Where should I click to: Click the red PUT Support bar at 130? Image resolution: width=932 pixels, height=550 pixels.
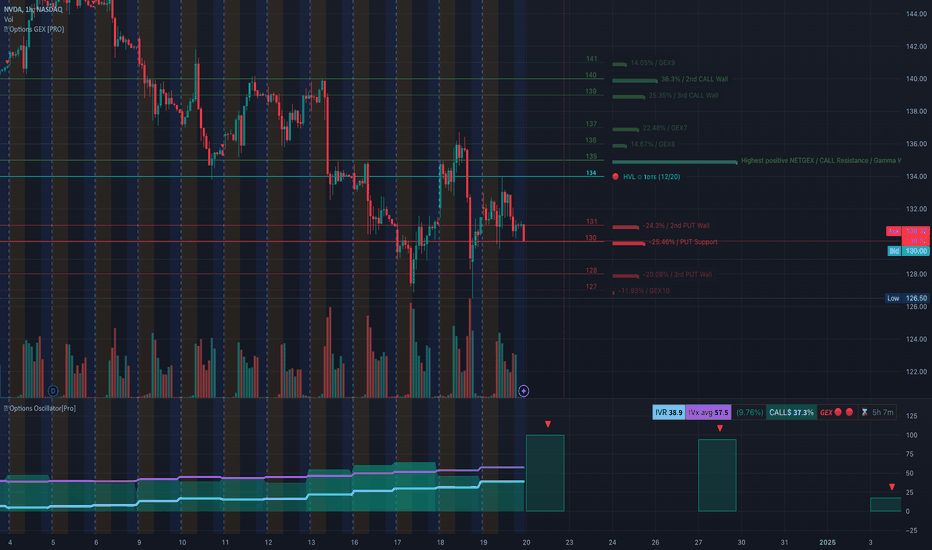pos(628,243)
